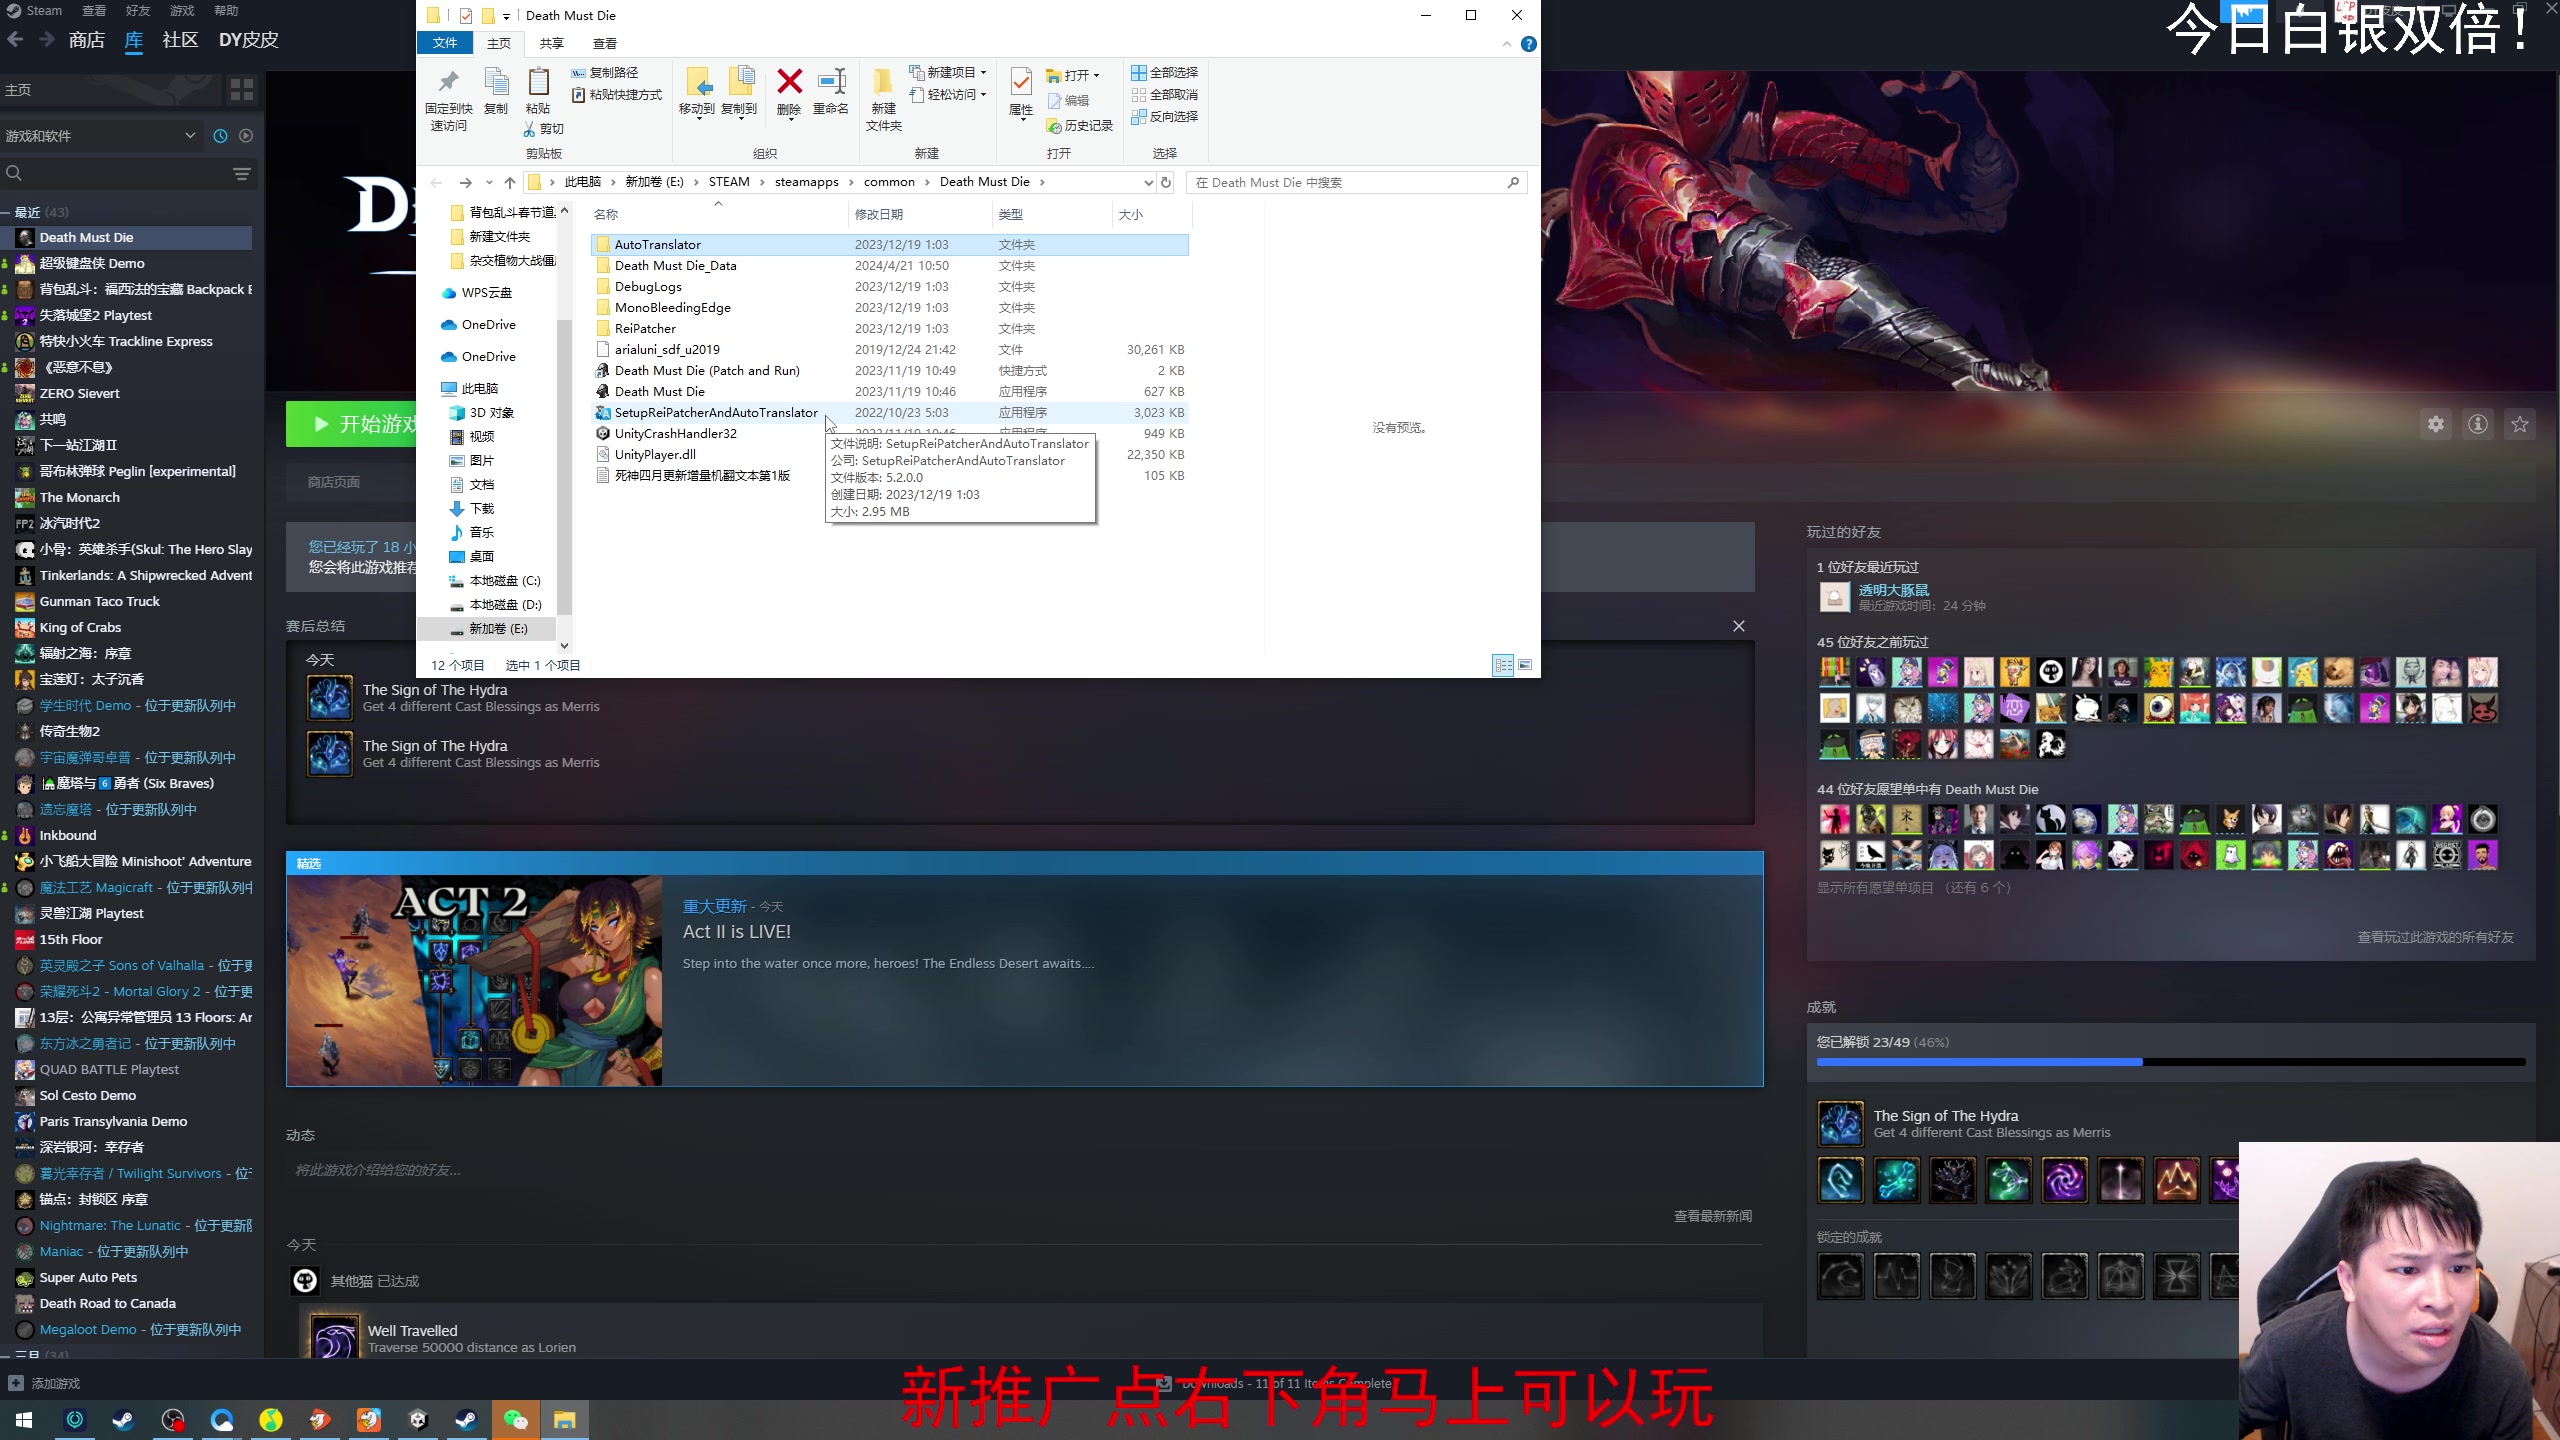Open the 商店页面 link in Steam

(334, 482)
